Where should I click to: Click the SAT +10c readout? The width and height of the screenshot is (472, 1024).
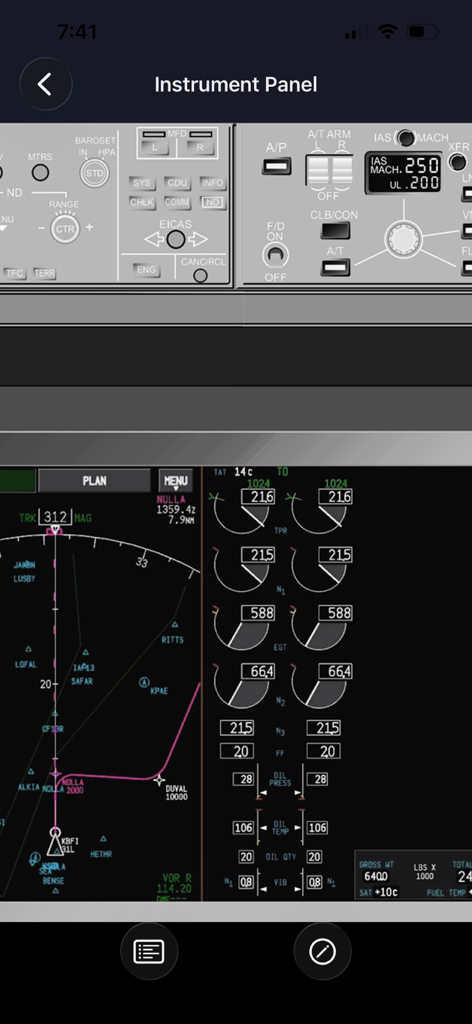(x=379, y=892)
